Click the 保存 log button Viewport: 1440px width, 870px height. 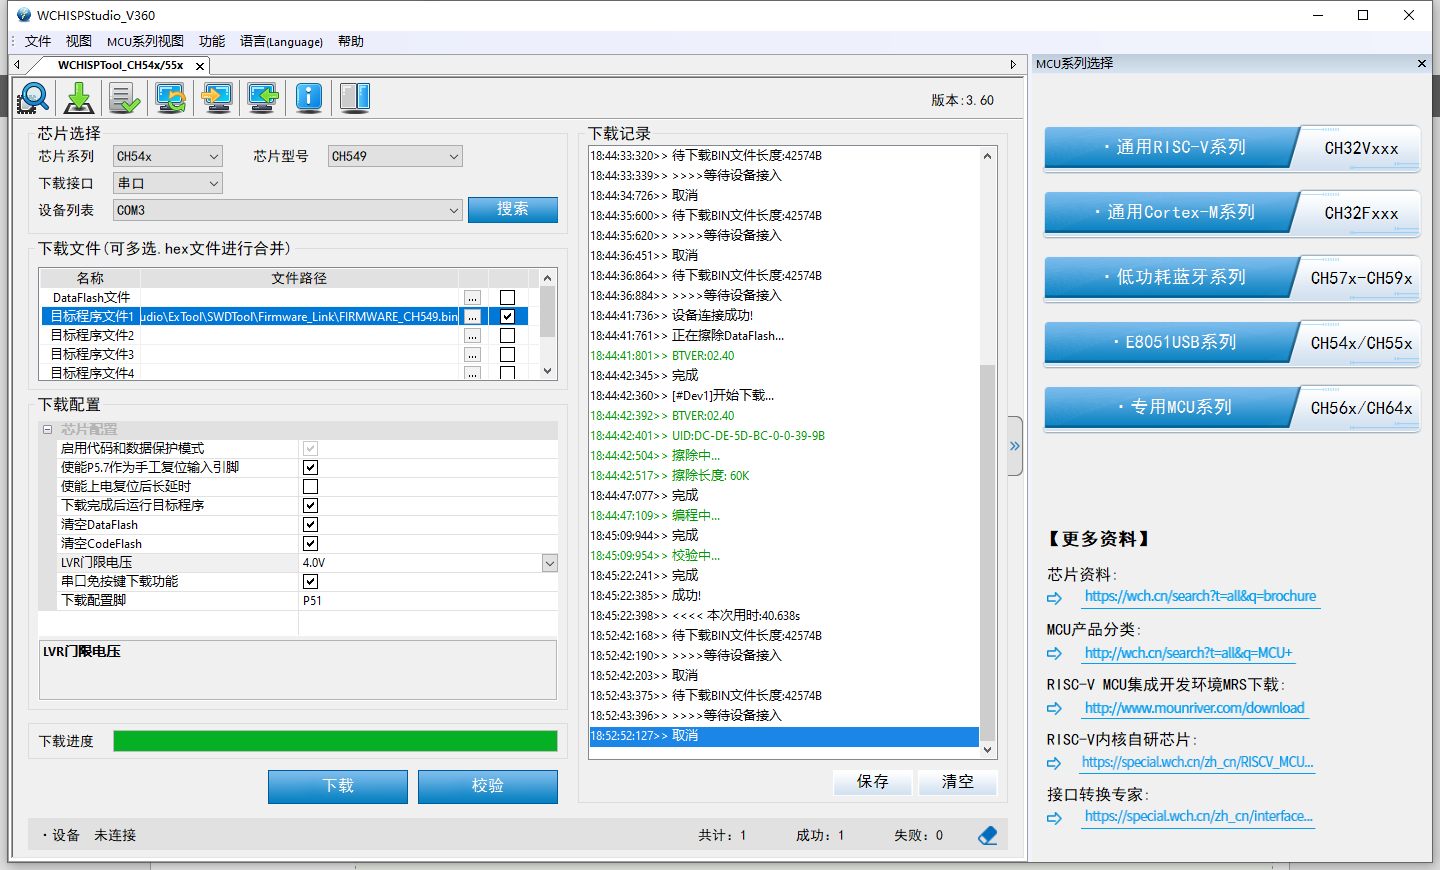point(873,782)
